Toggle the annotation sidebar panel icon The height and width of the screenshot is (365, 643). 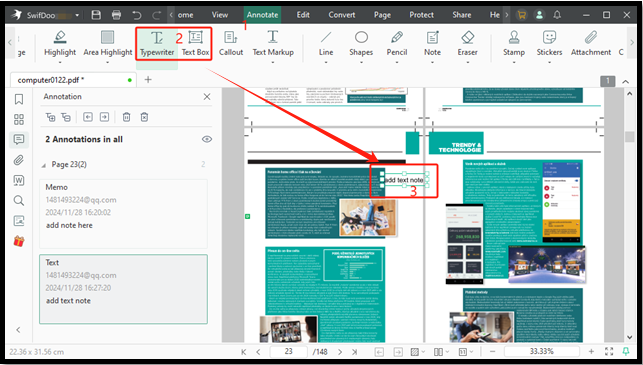(x=19, y=139)
